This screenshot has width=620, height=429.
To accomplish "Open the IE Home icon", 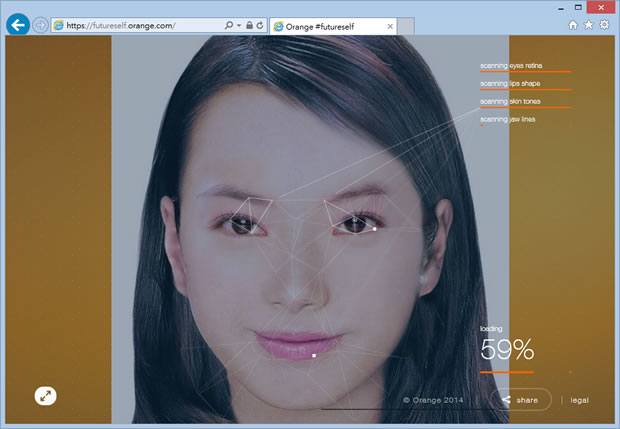I will pos(573,25).
